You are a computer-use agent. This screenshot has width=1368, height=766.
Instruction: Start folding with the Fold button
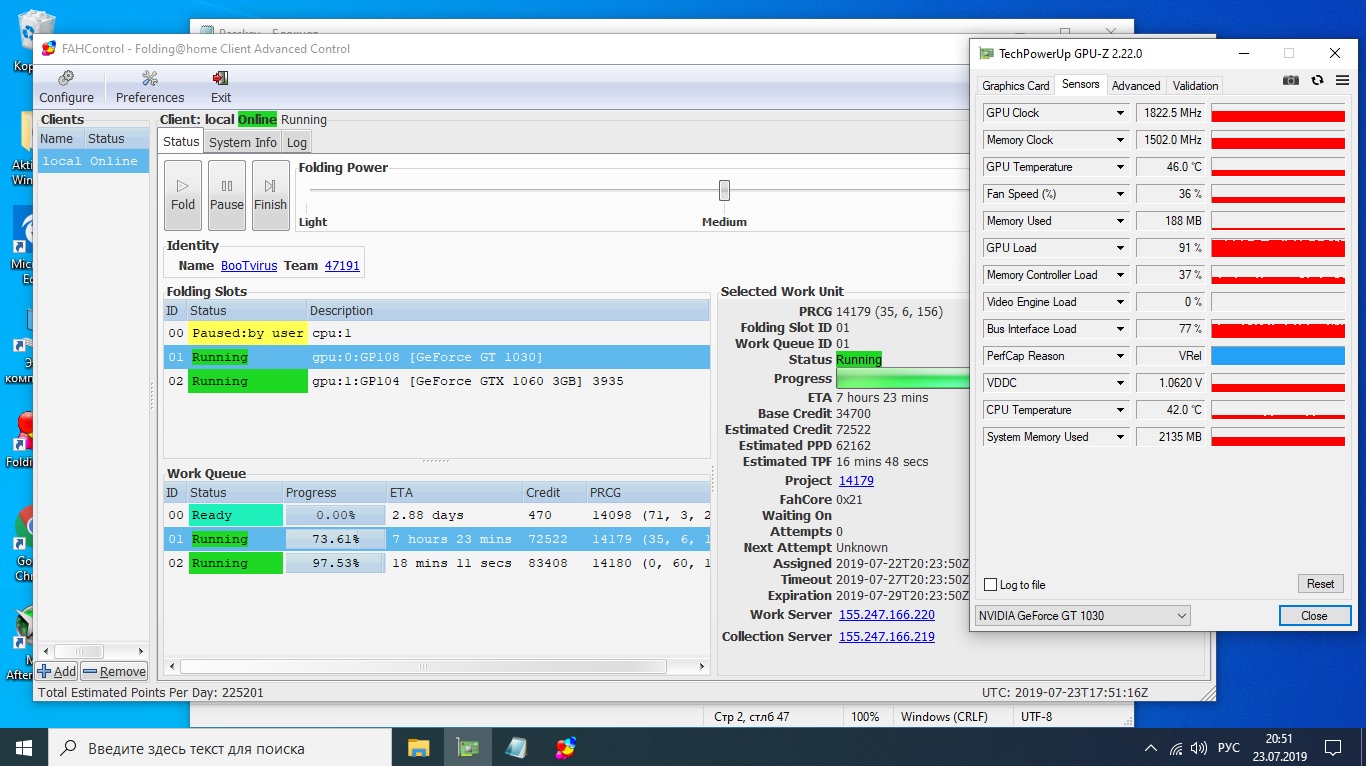coord(183,195)
